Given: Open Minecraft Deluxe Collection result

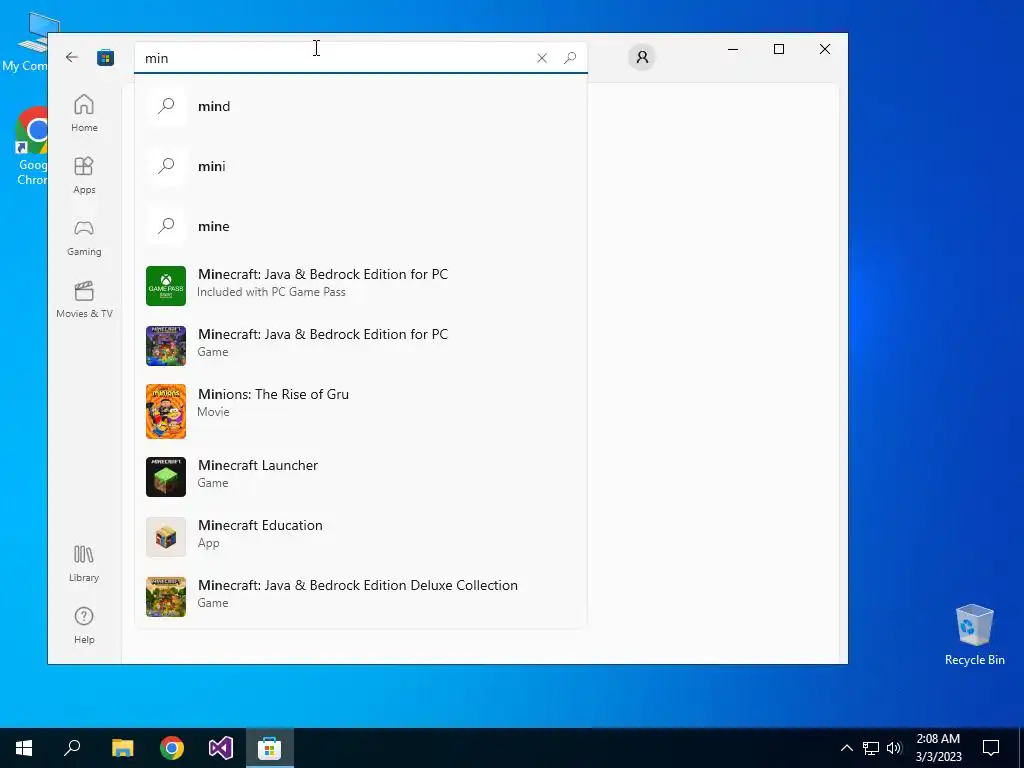Looking at the screenshot, I should (360, 597).
